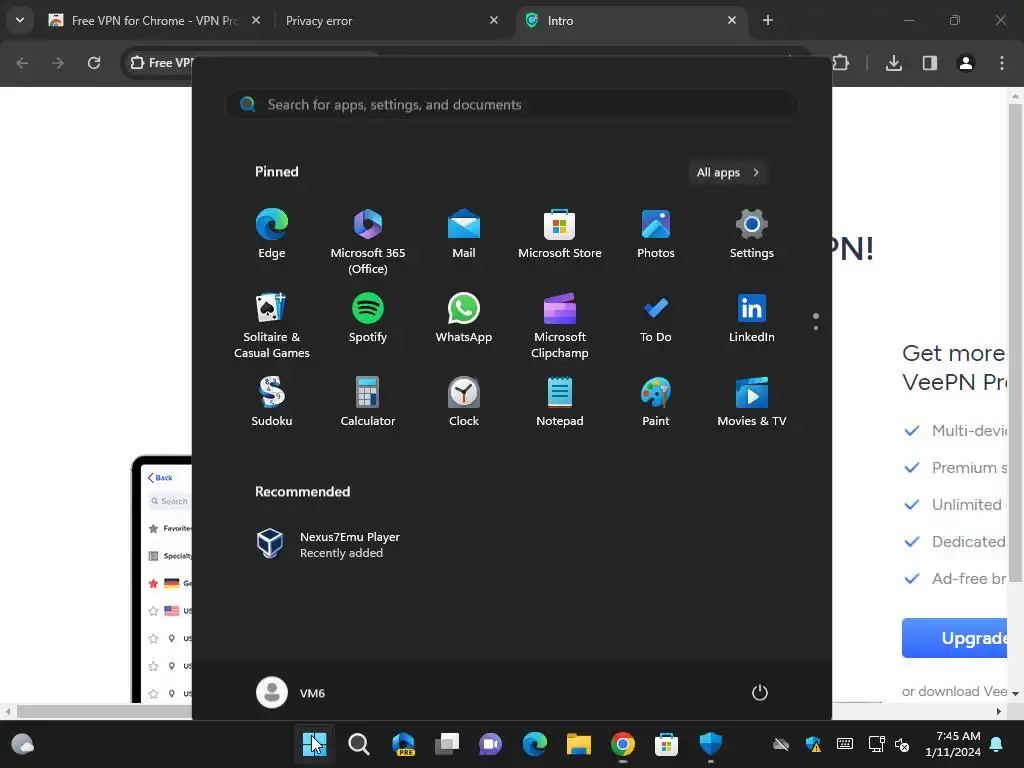The image size is (1024, 768).
Task: Click the OneDrive tray icon
Action: tap(781, 744)
